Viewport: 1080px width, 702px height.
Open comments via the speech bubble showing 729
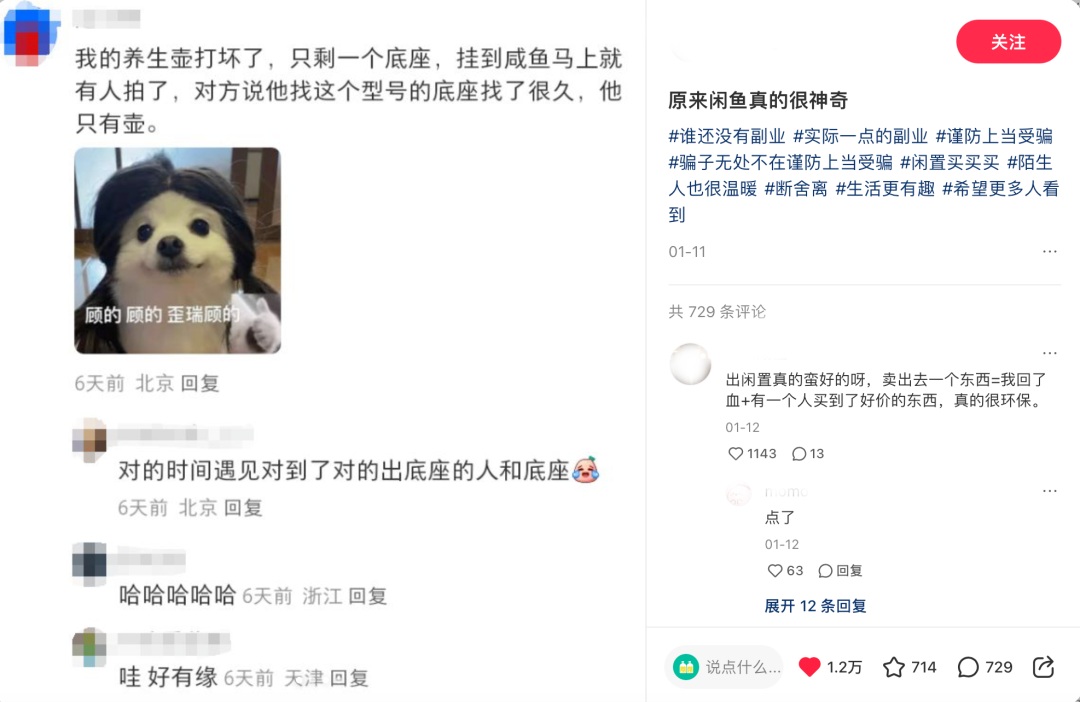pyautogui.click(x=968, y=667)
